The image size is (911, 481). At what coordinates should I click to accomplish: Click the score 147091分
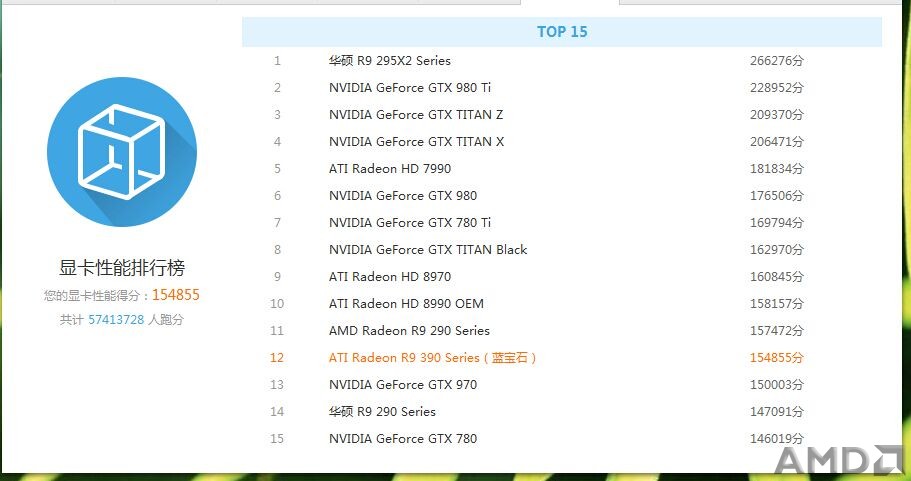(777, 412)
